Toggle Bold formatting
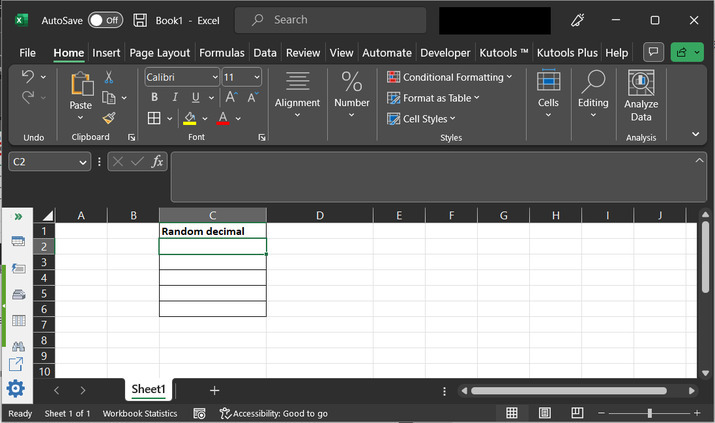 tap(154, 97)
